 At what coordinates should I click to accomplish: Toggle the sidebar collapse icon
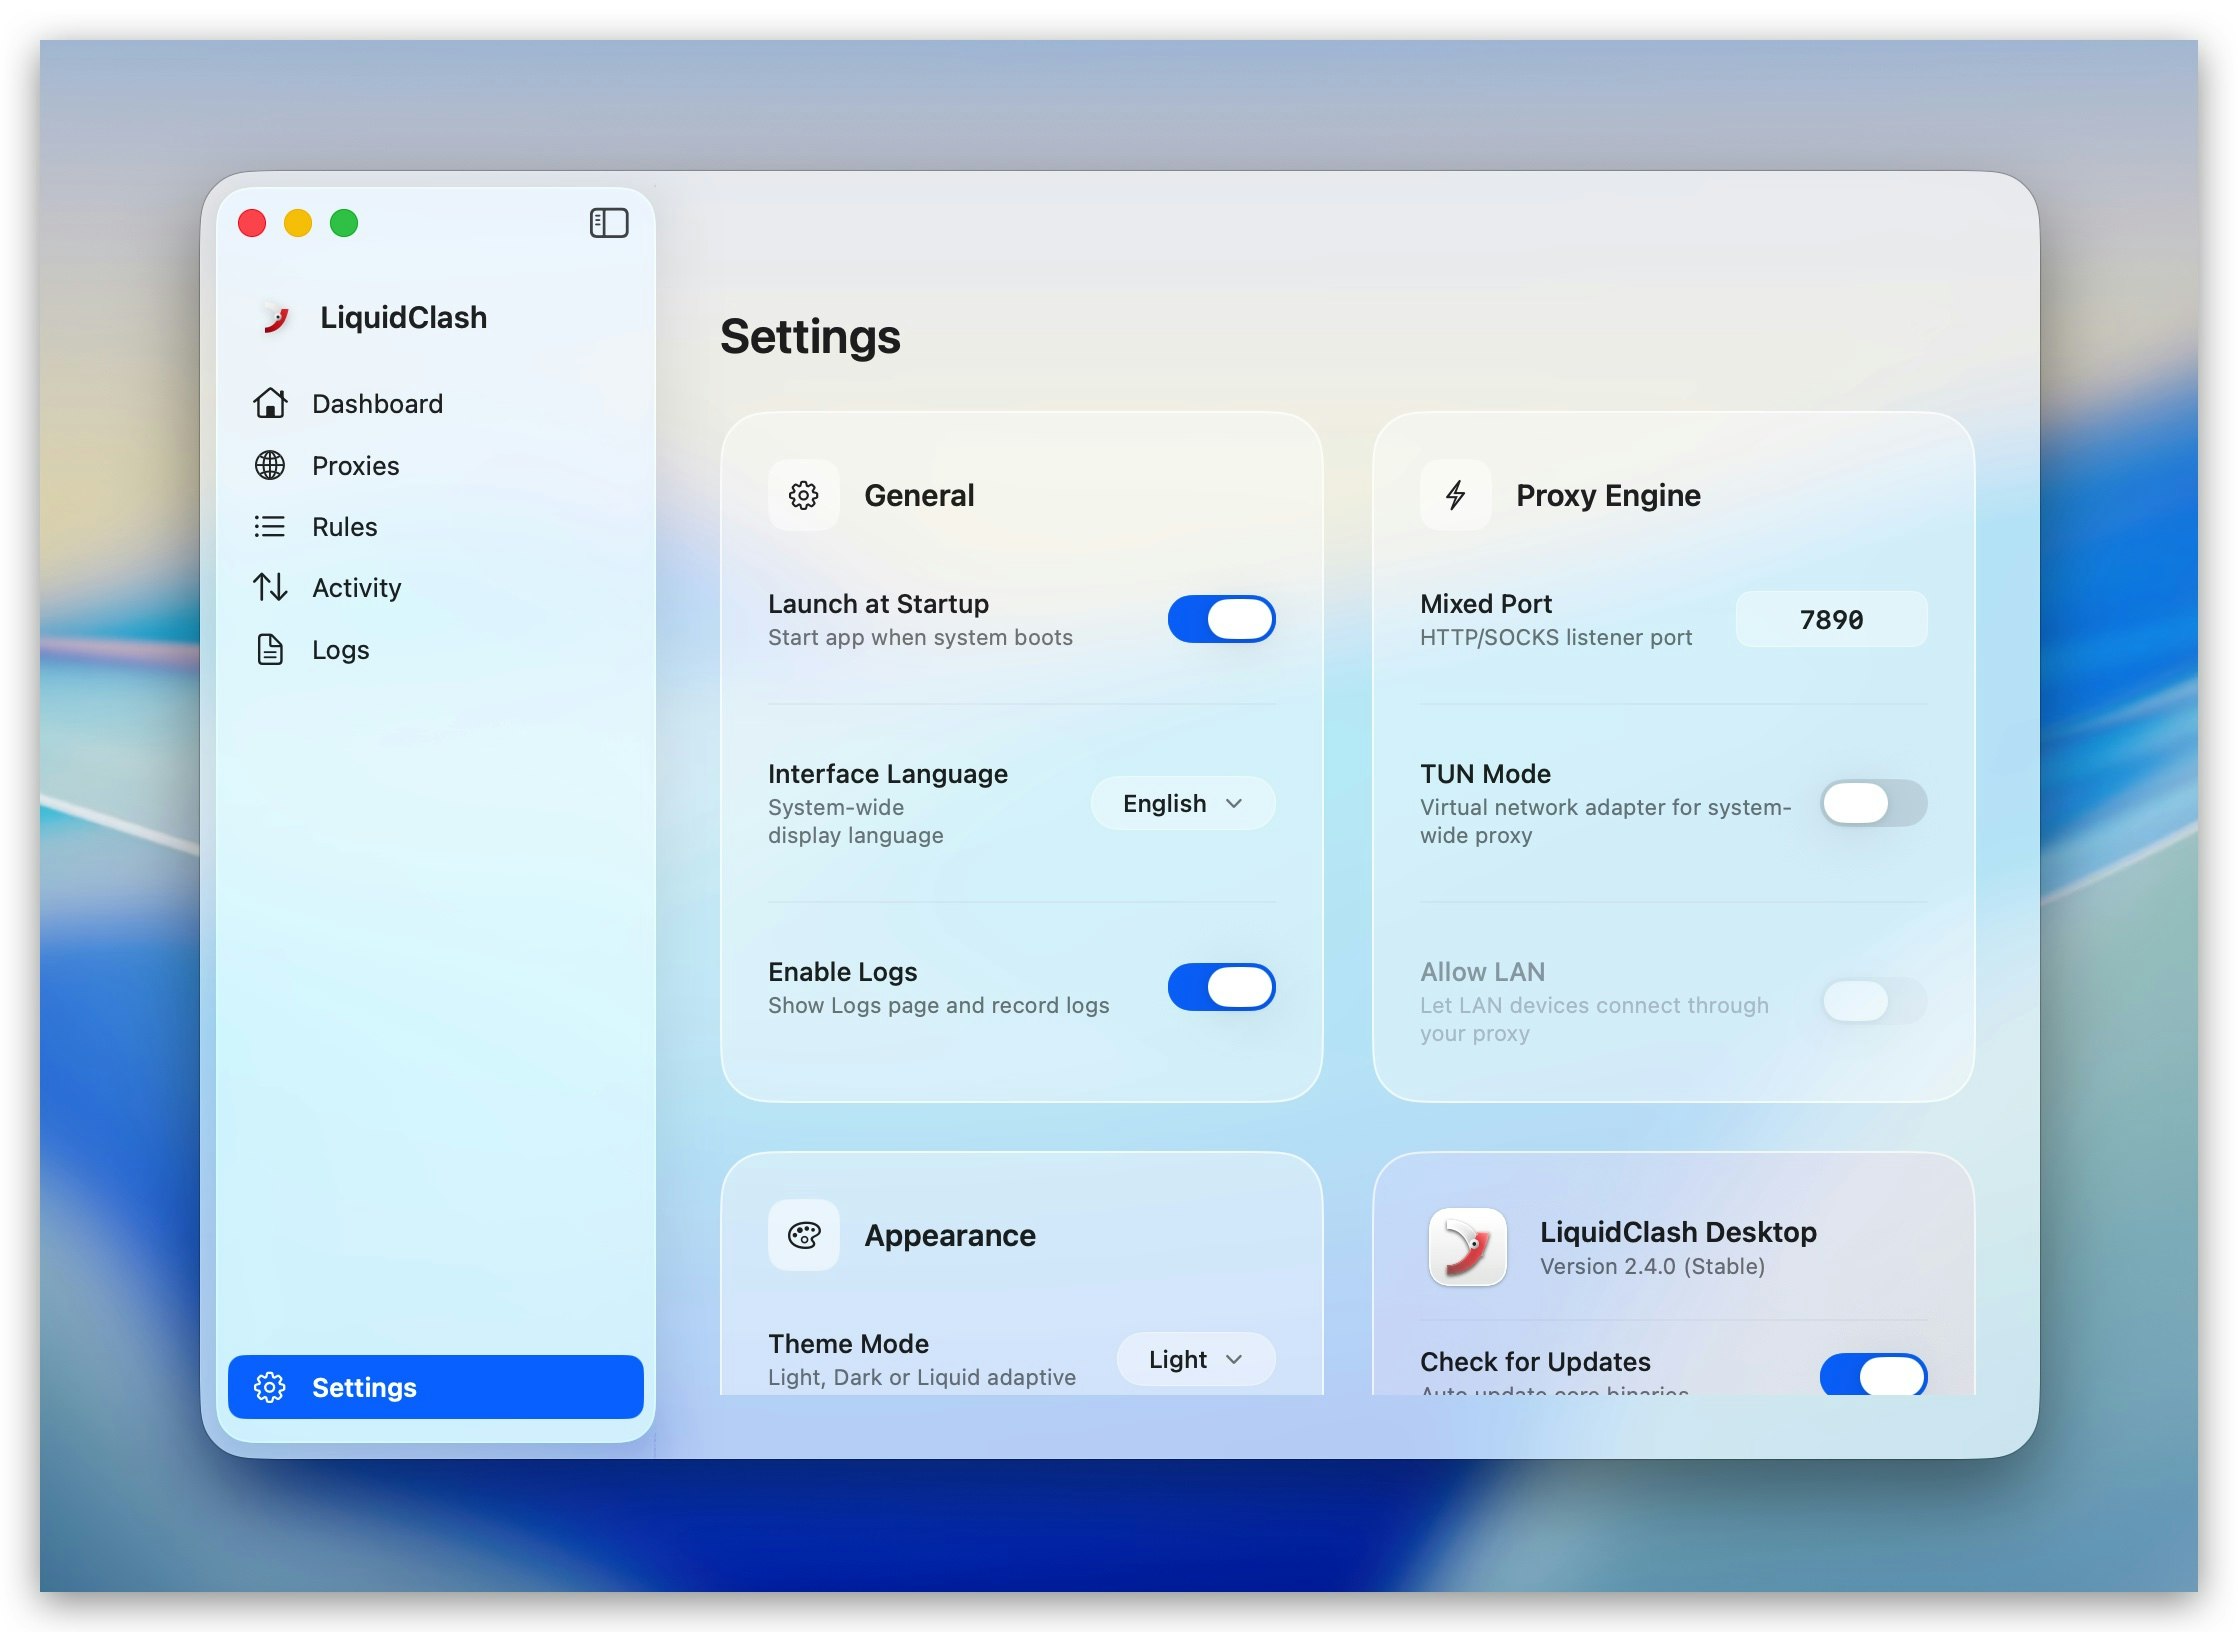point(608,222)
